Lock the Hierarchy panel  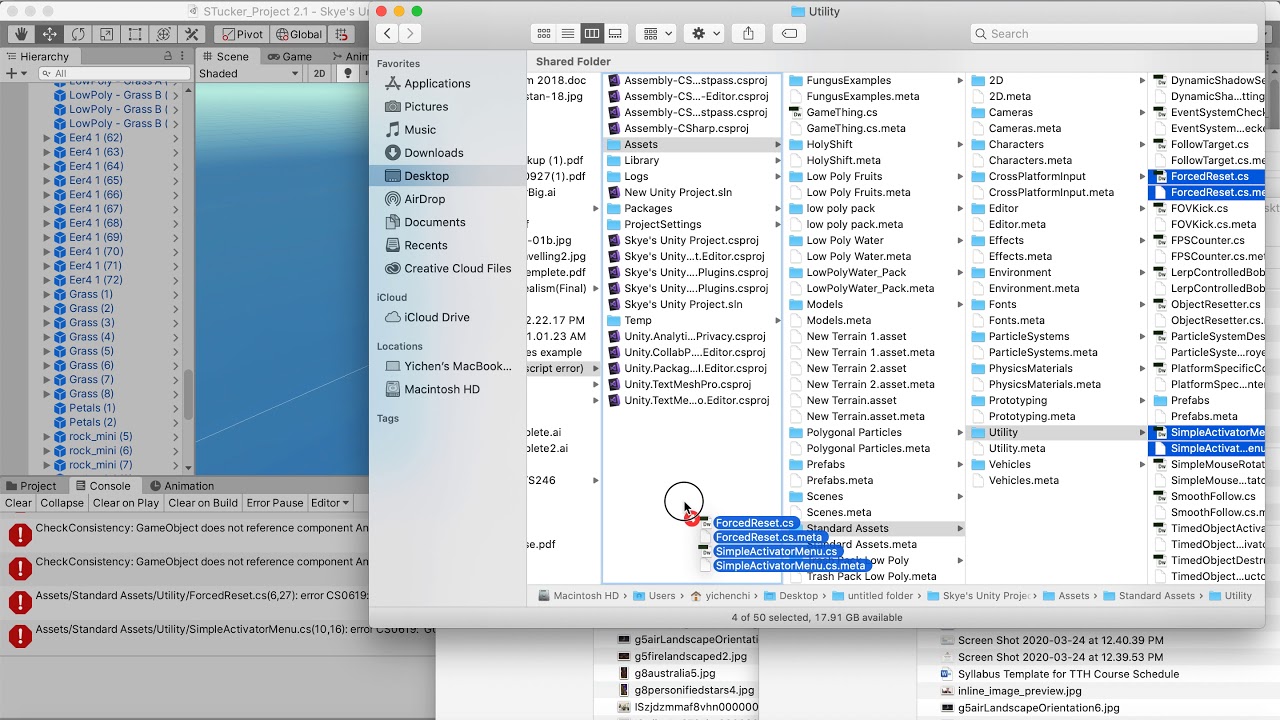click(167, 57)
